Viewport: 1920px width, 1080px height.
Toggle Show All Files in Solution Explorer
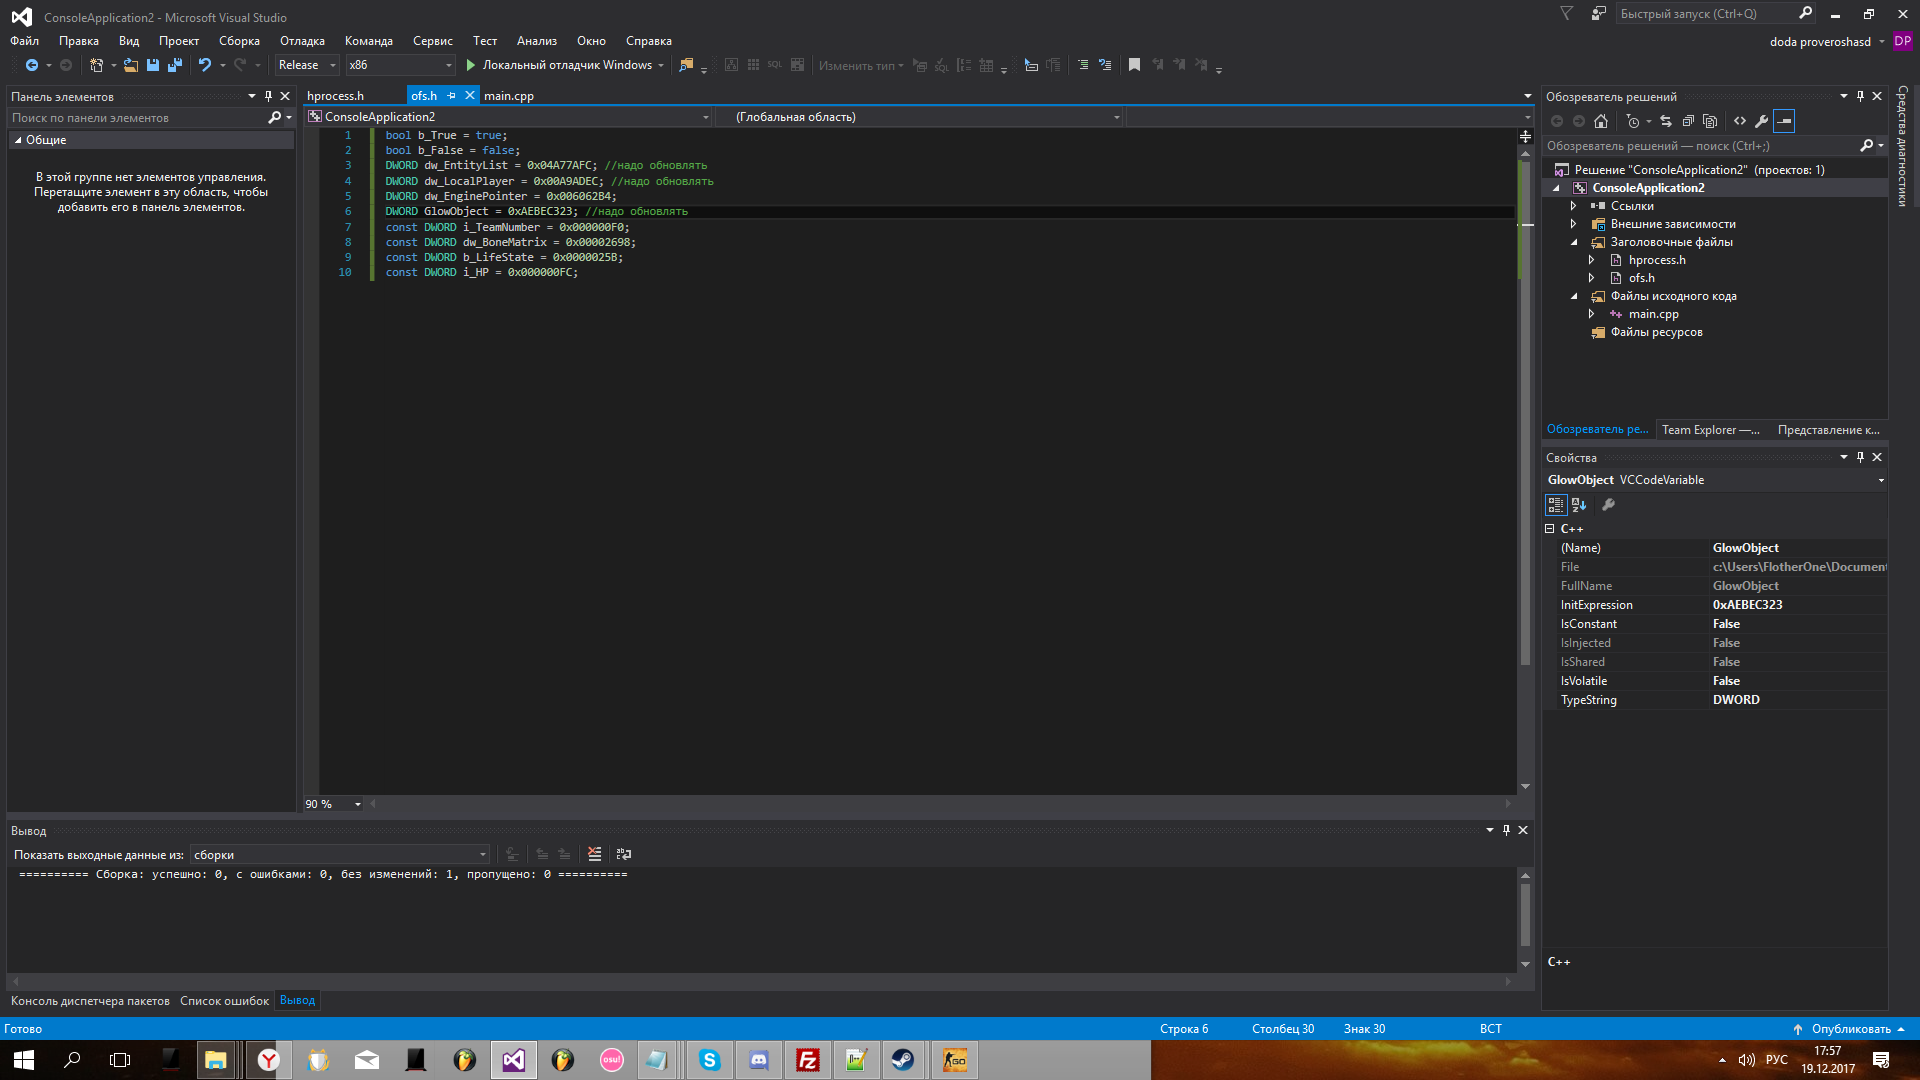(1710, 121)
